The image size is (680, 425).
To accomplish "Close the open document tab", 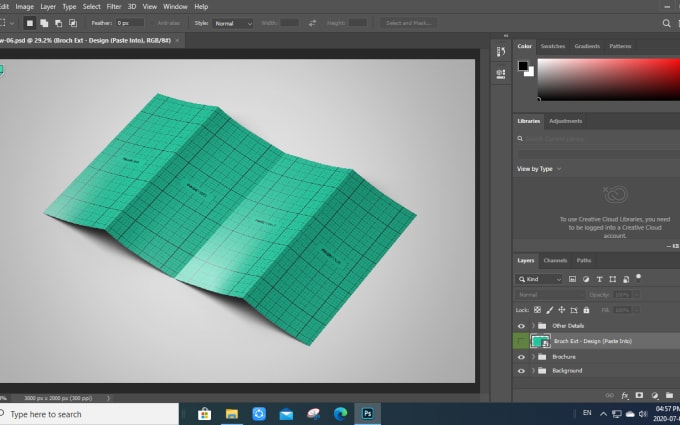I will coord(177,40).
